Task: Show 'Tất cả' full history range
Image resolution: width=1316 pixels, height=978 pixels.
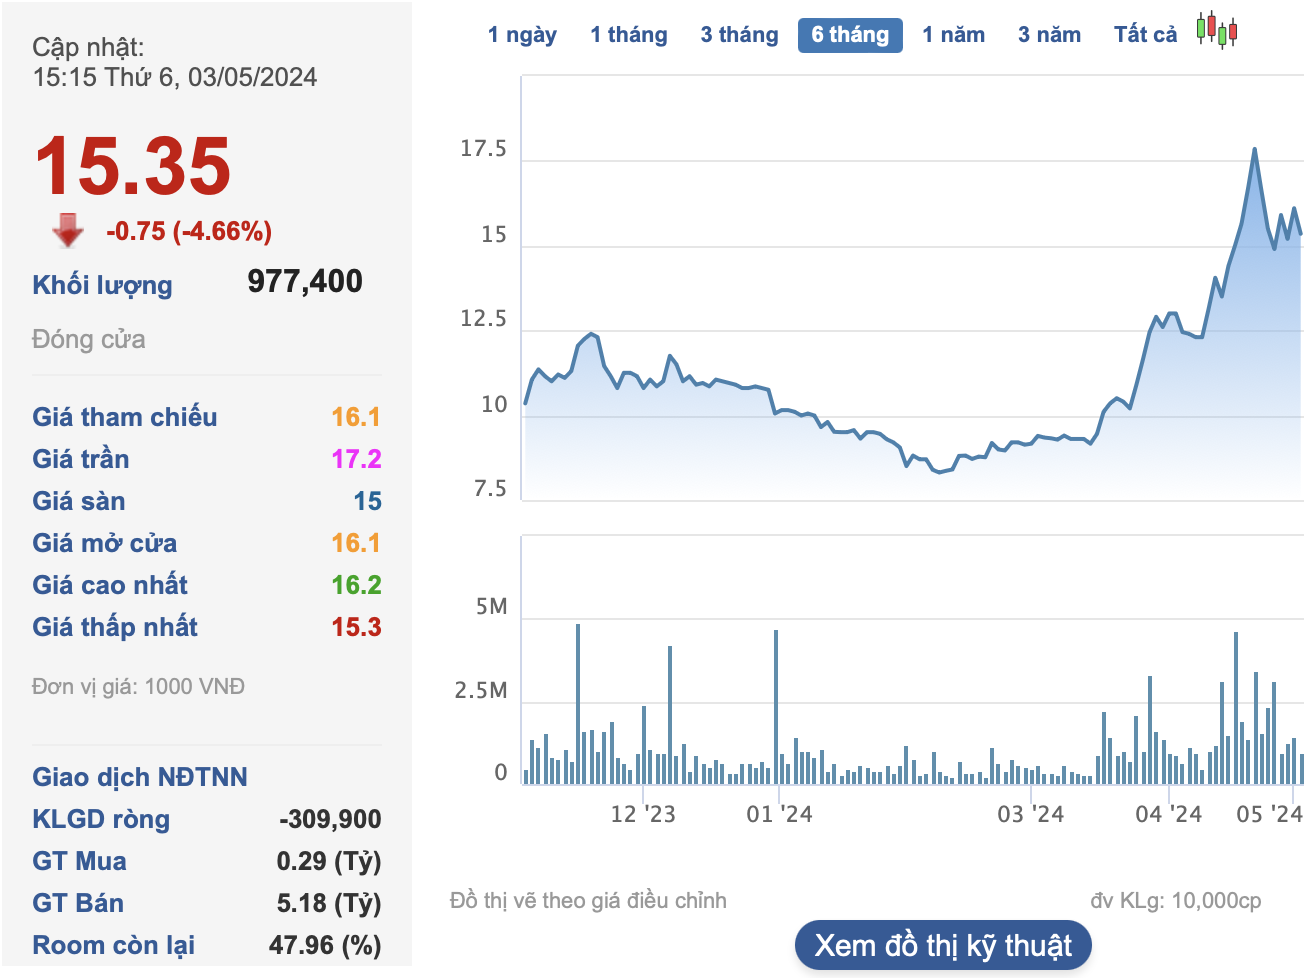Action: pyautogui.click(x=1145, y=35)
